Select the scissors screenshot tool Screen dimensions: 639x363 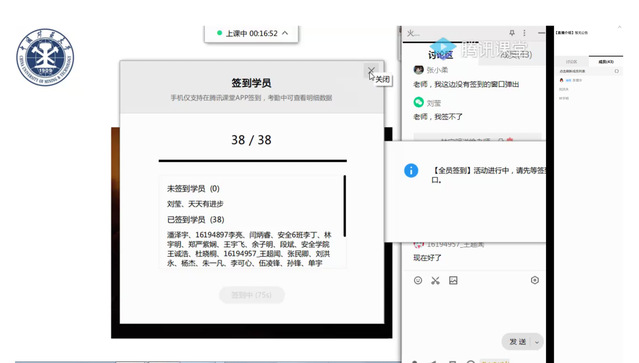point(435,280)
